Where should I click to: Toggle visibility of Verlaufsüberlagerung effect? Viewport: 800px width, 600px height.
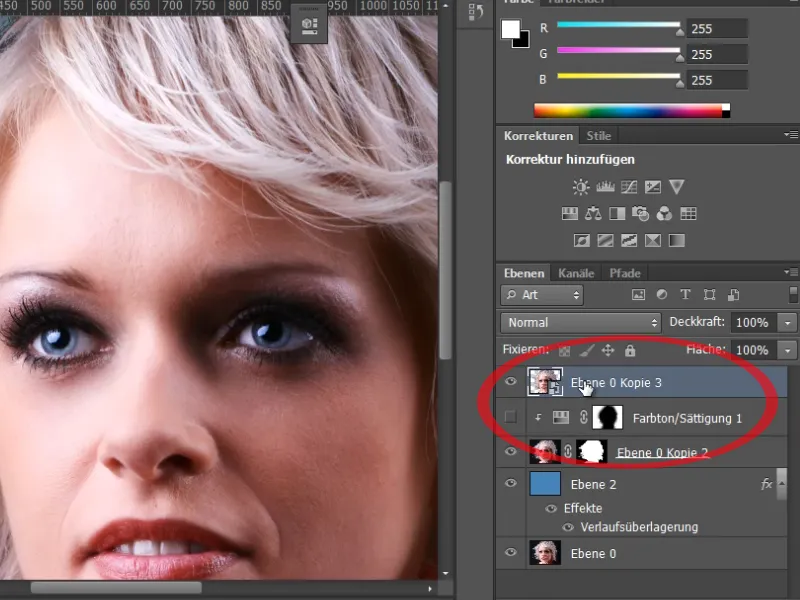[568, 528]
